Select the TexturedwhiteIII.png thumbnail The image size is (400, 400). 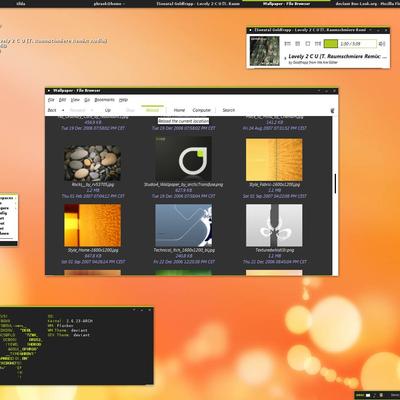(274, 225)
